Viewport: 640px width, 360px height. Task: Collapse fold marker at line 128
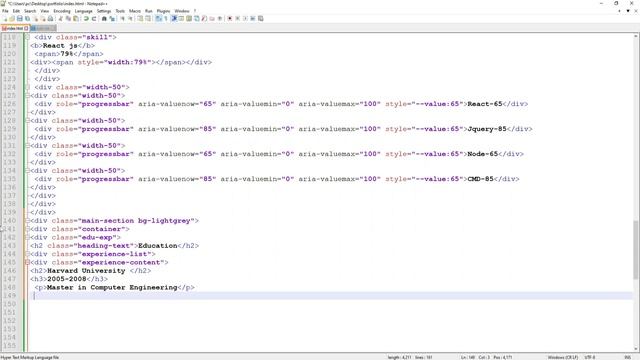pyautogui.click(x=27, y=120)
